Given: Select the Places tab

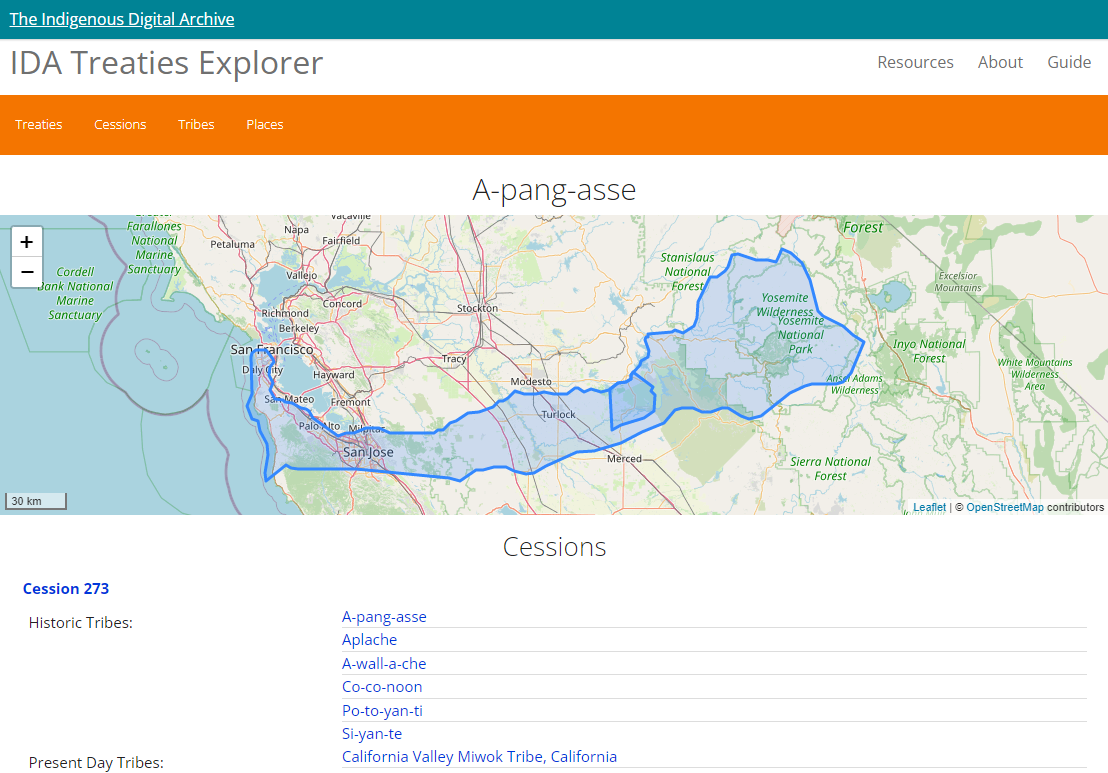Looking at the screenshot, I should [x=265, y=125].
